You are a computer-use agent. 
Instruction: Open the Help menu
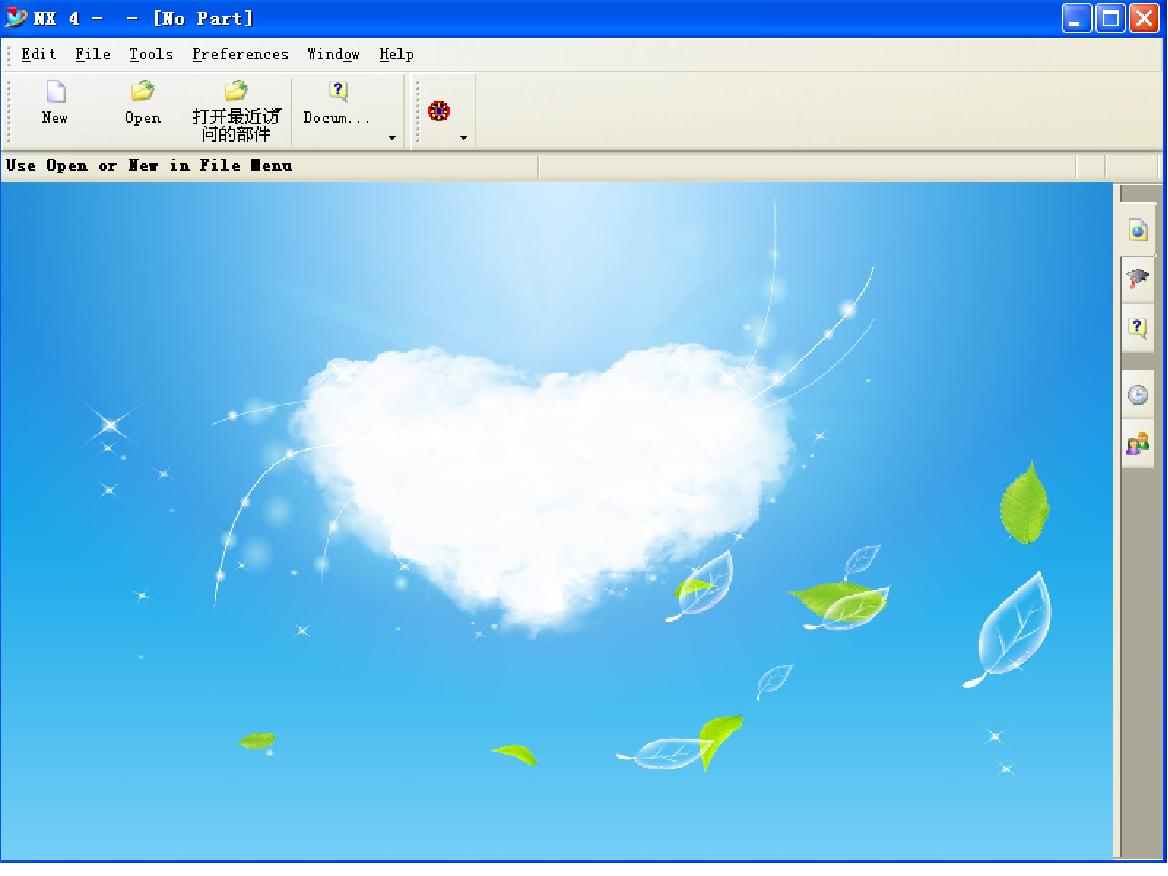tap(396, 54)
